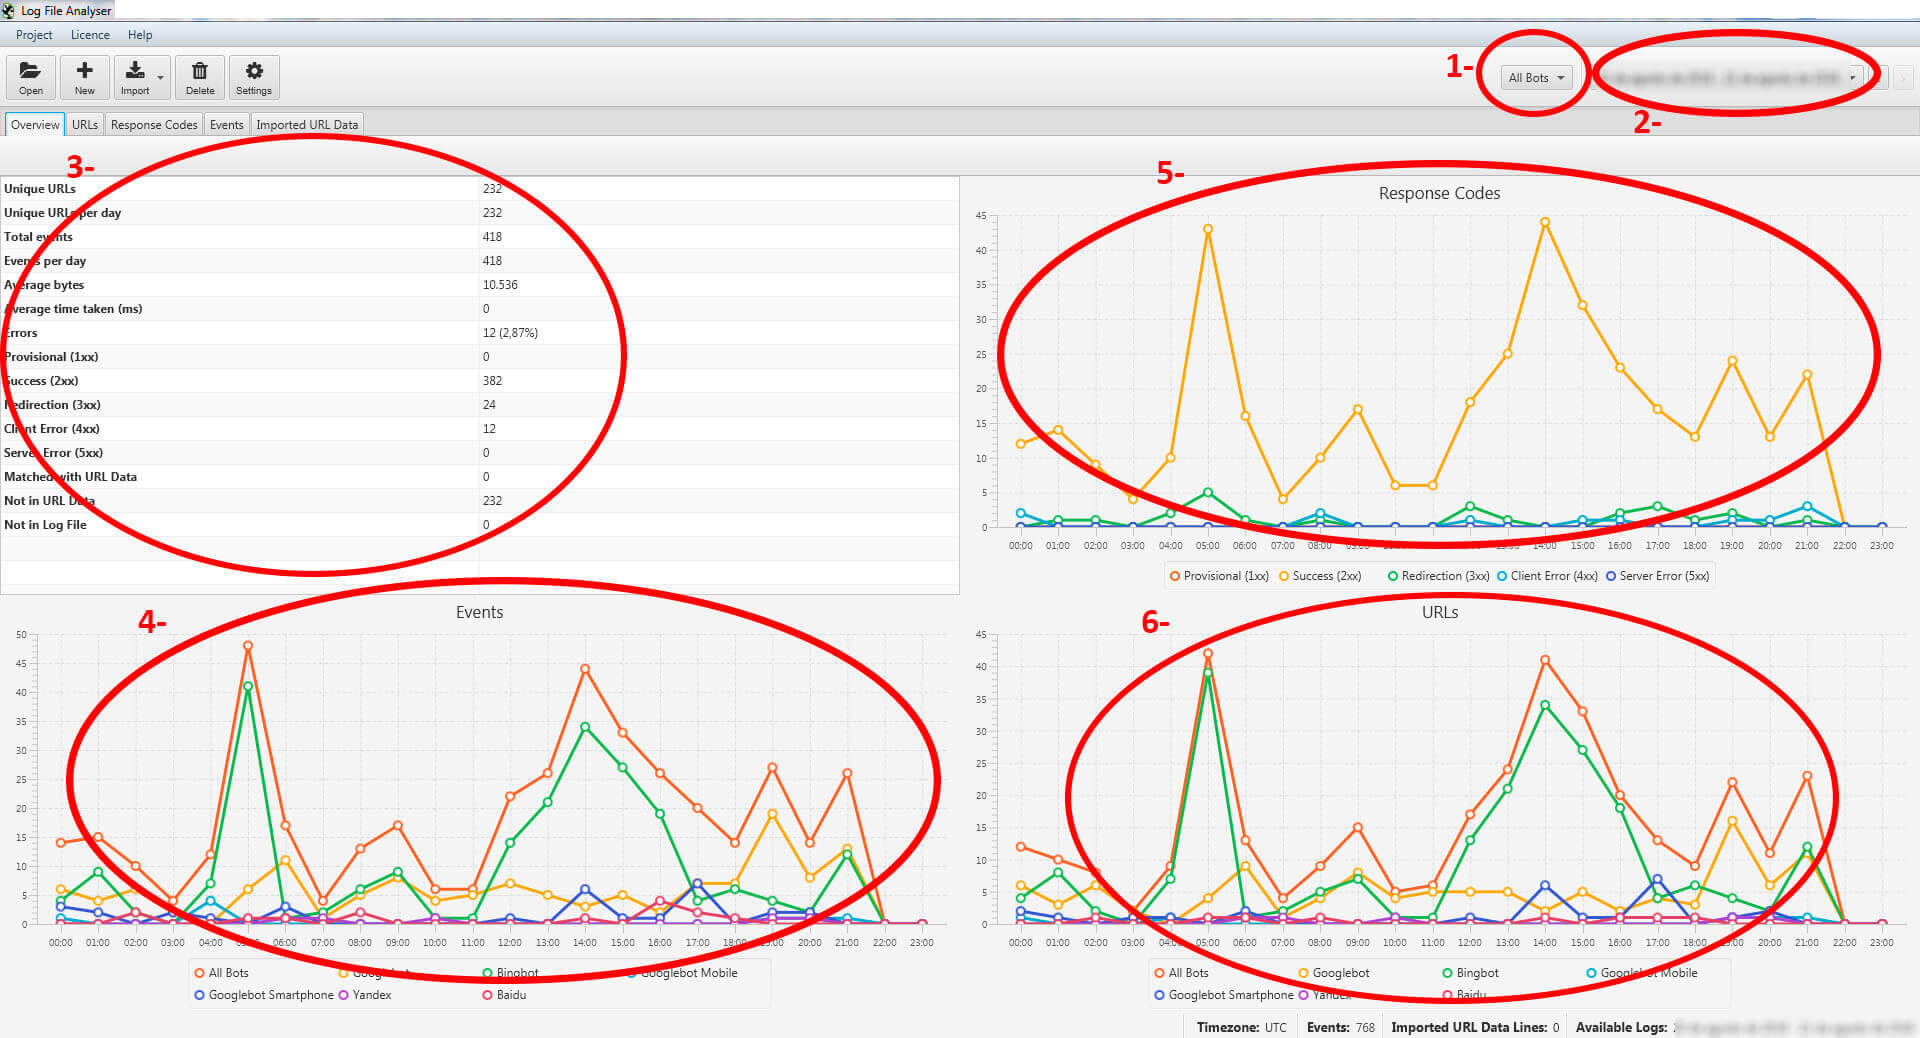Delete project using the trash icon
1920x1038 pixels.
200,77
